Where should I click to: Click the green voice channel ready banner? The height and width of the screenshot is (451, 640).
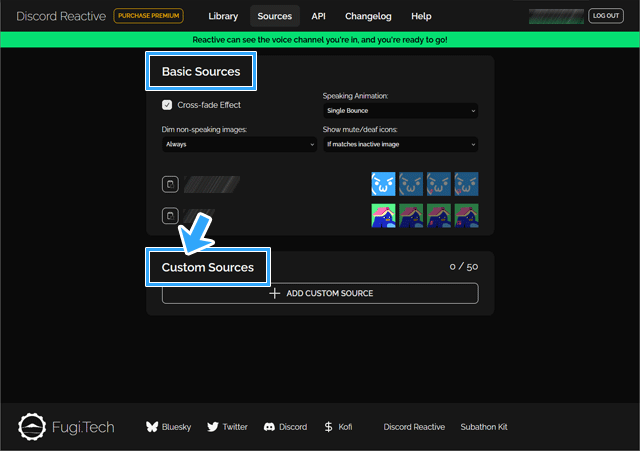pyautogui.click(x=320, y=40)
